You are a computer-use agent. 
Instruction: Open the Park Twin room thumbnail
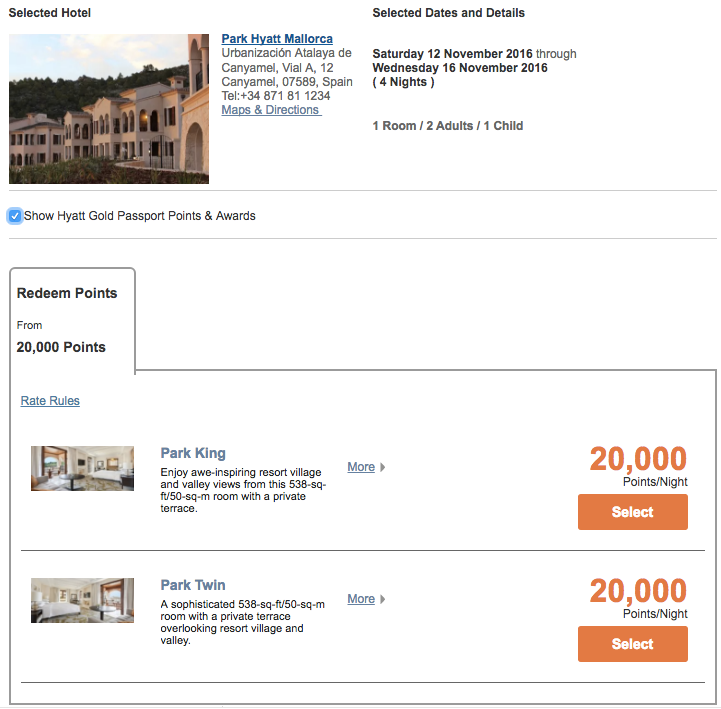[x=82, y=600]
